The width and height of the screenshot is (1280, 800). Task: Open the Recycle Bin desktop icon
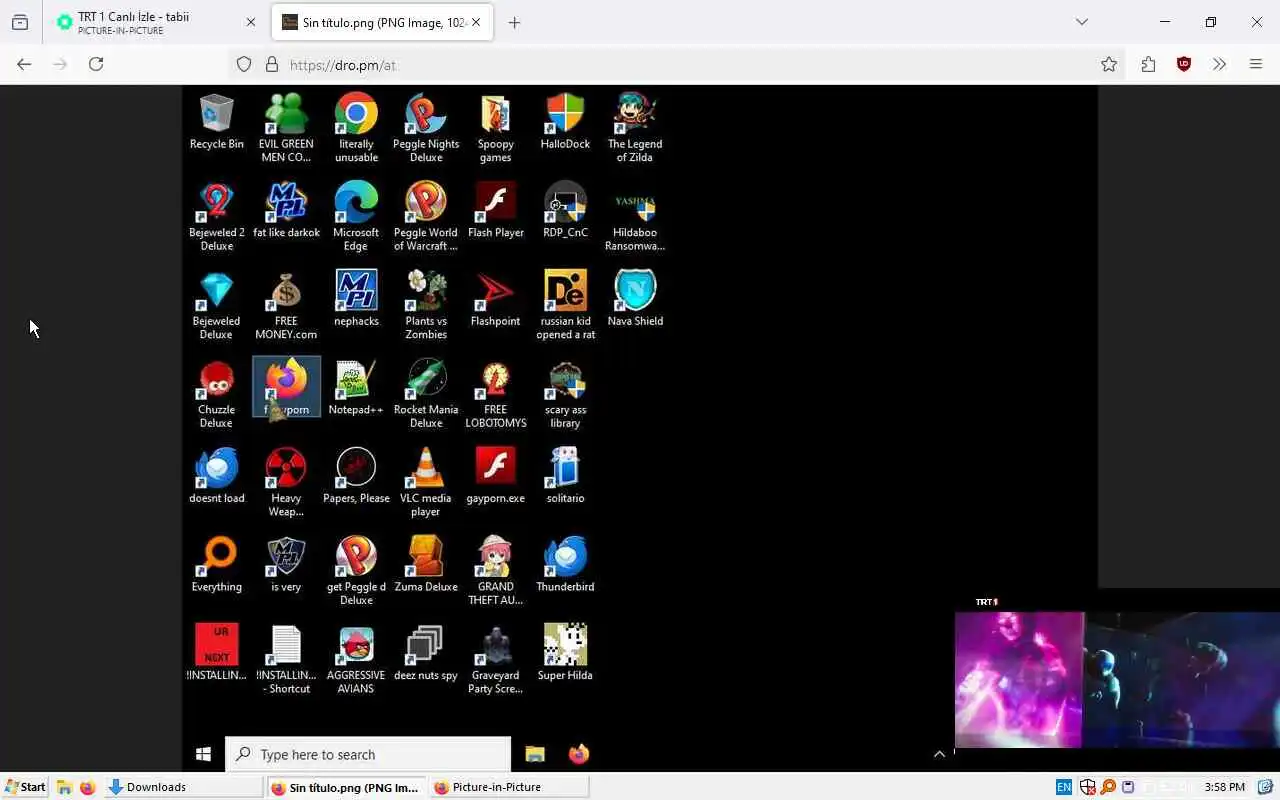click(x=216, y=122)
